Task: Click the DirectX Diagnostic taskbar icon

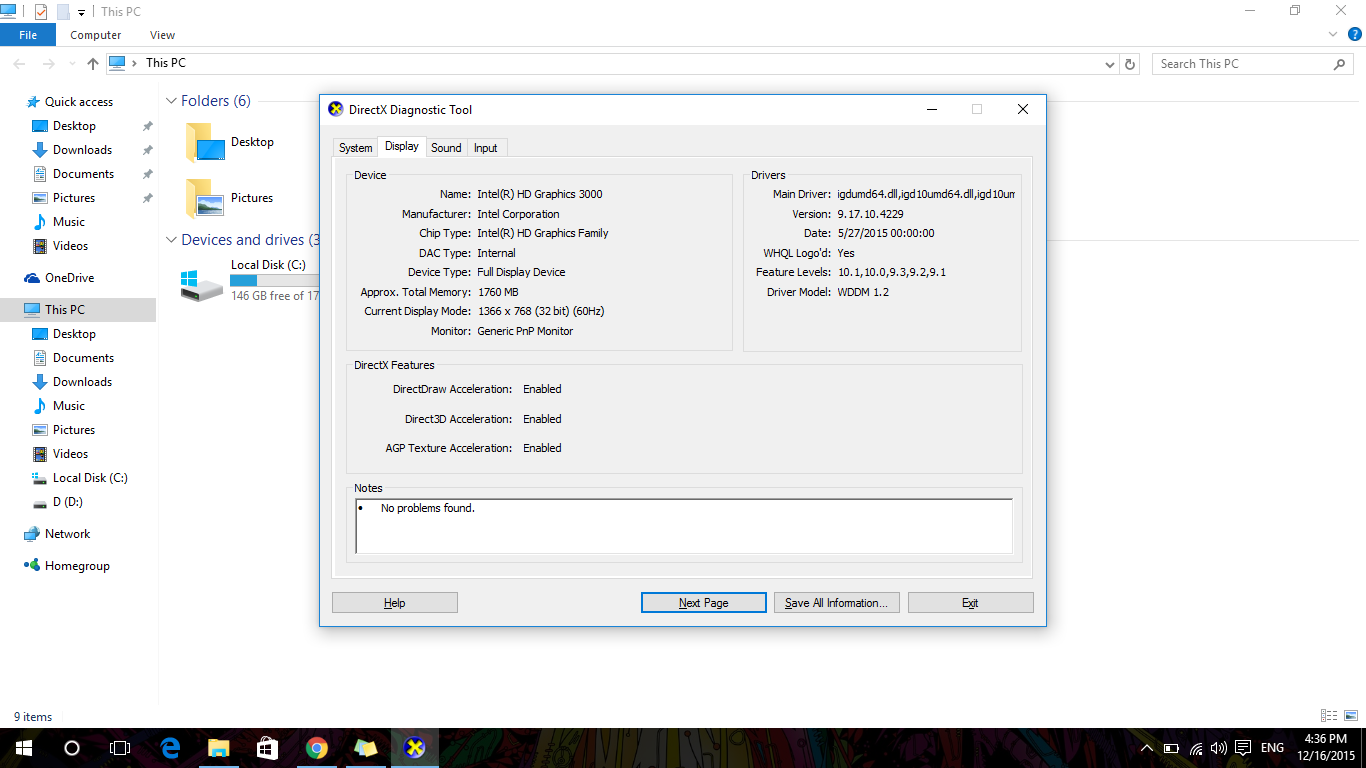Action: tap(414, 748)
